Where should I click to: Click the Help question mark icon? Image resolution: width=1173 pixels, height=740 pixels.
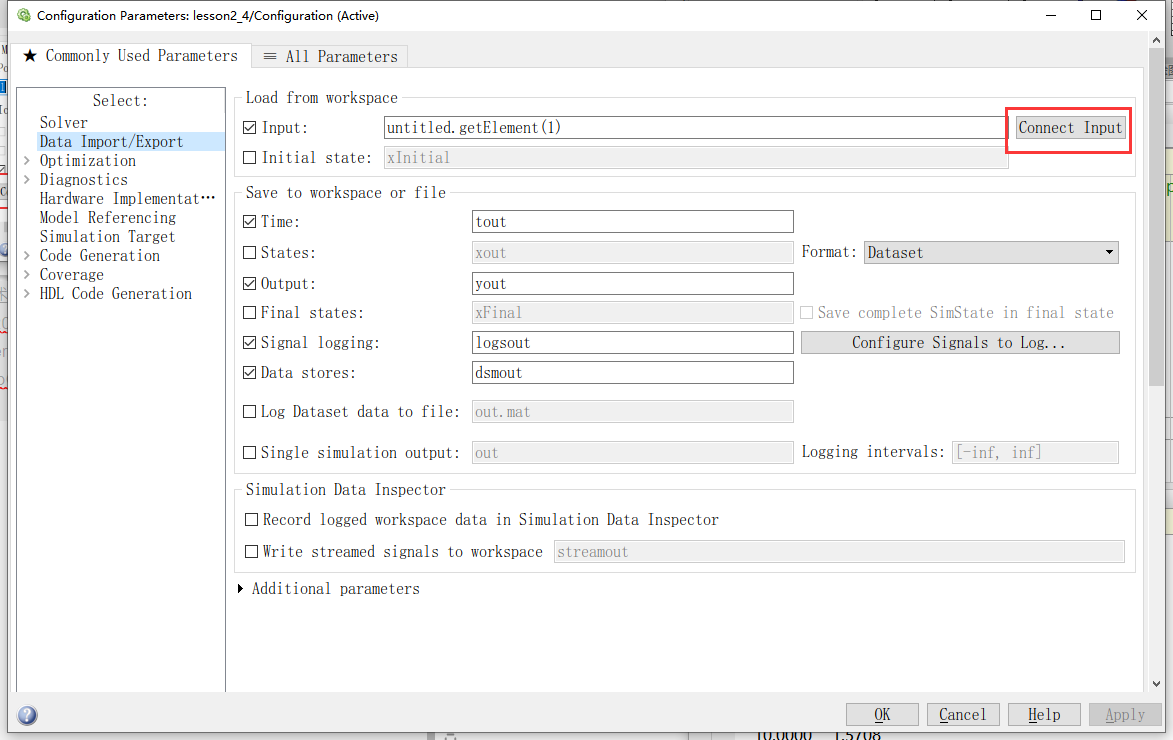[27, 715]
